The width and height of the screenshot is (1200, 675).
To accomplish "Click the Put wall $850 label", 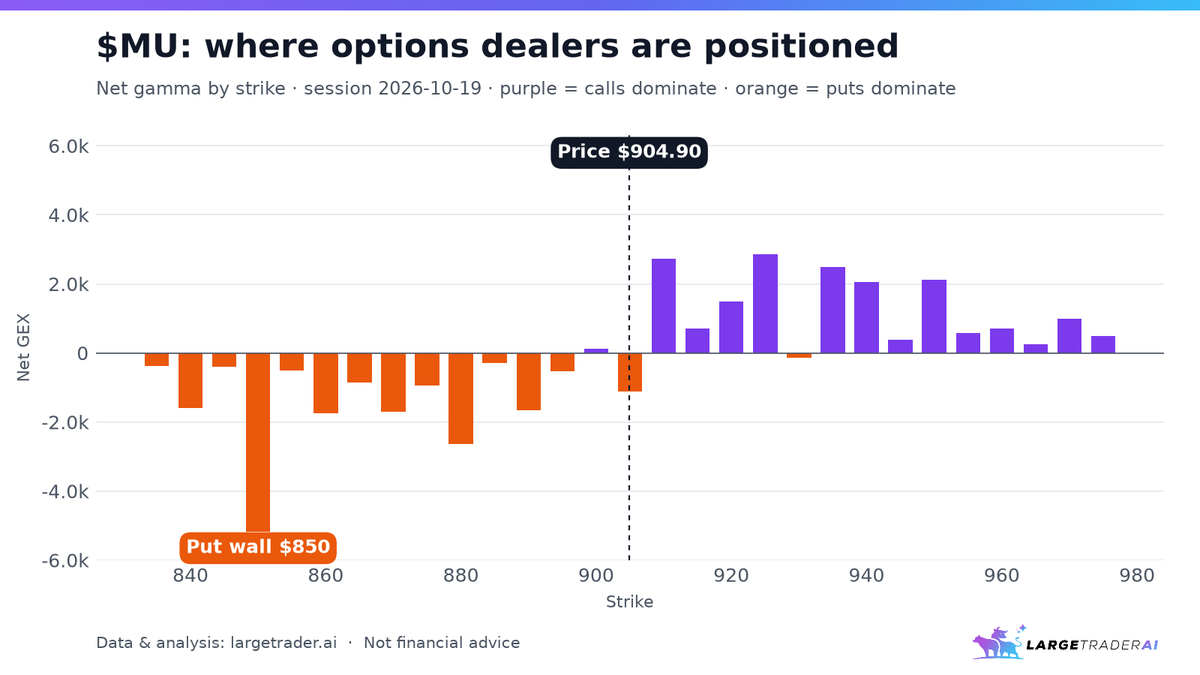I will coord(258,547).
